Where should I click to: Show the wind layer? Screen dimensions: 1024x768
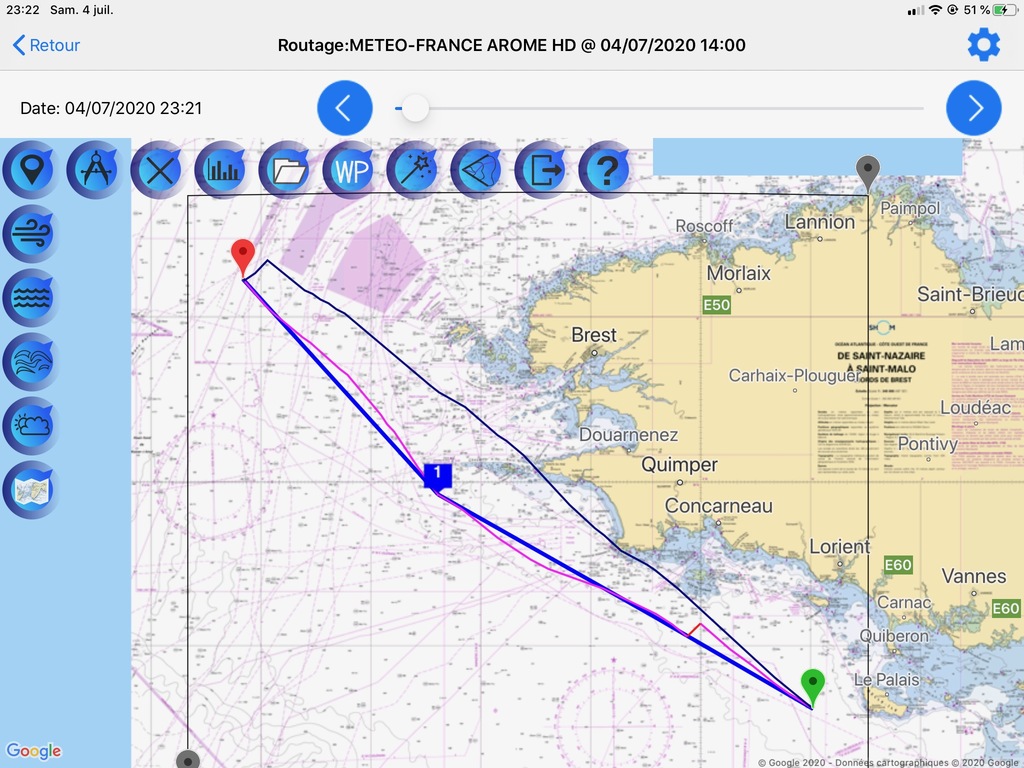[31, 234]
